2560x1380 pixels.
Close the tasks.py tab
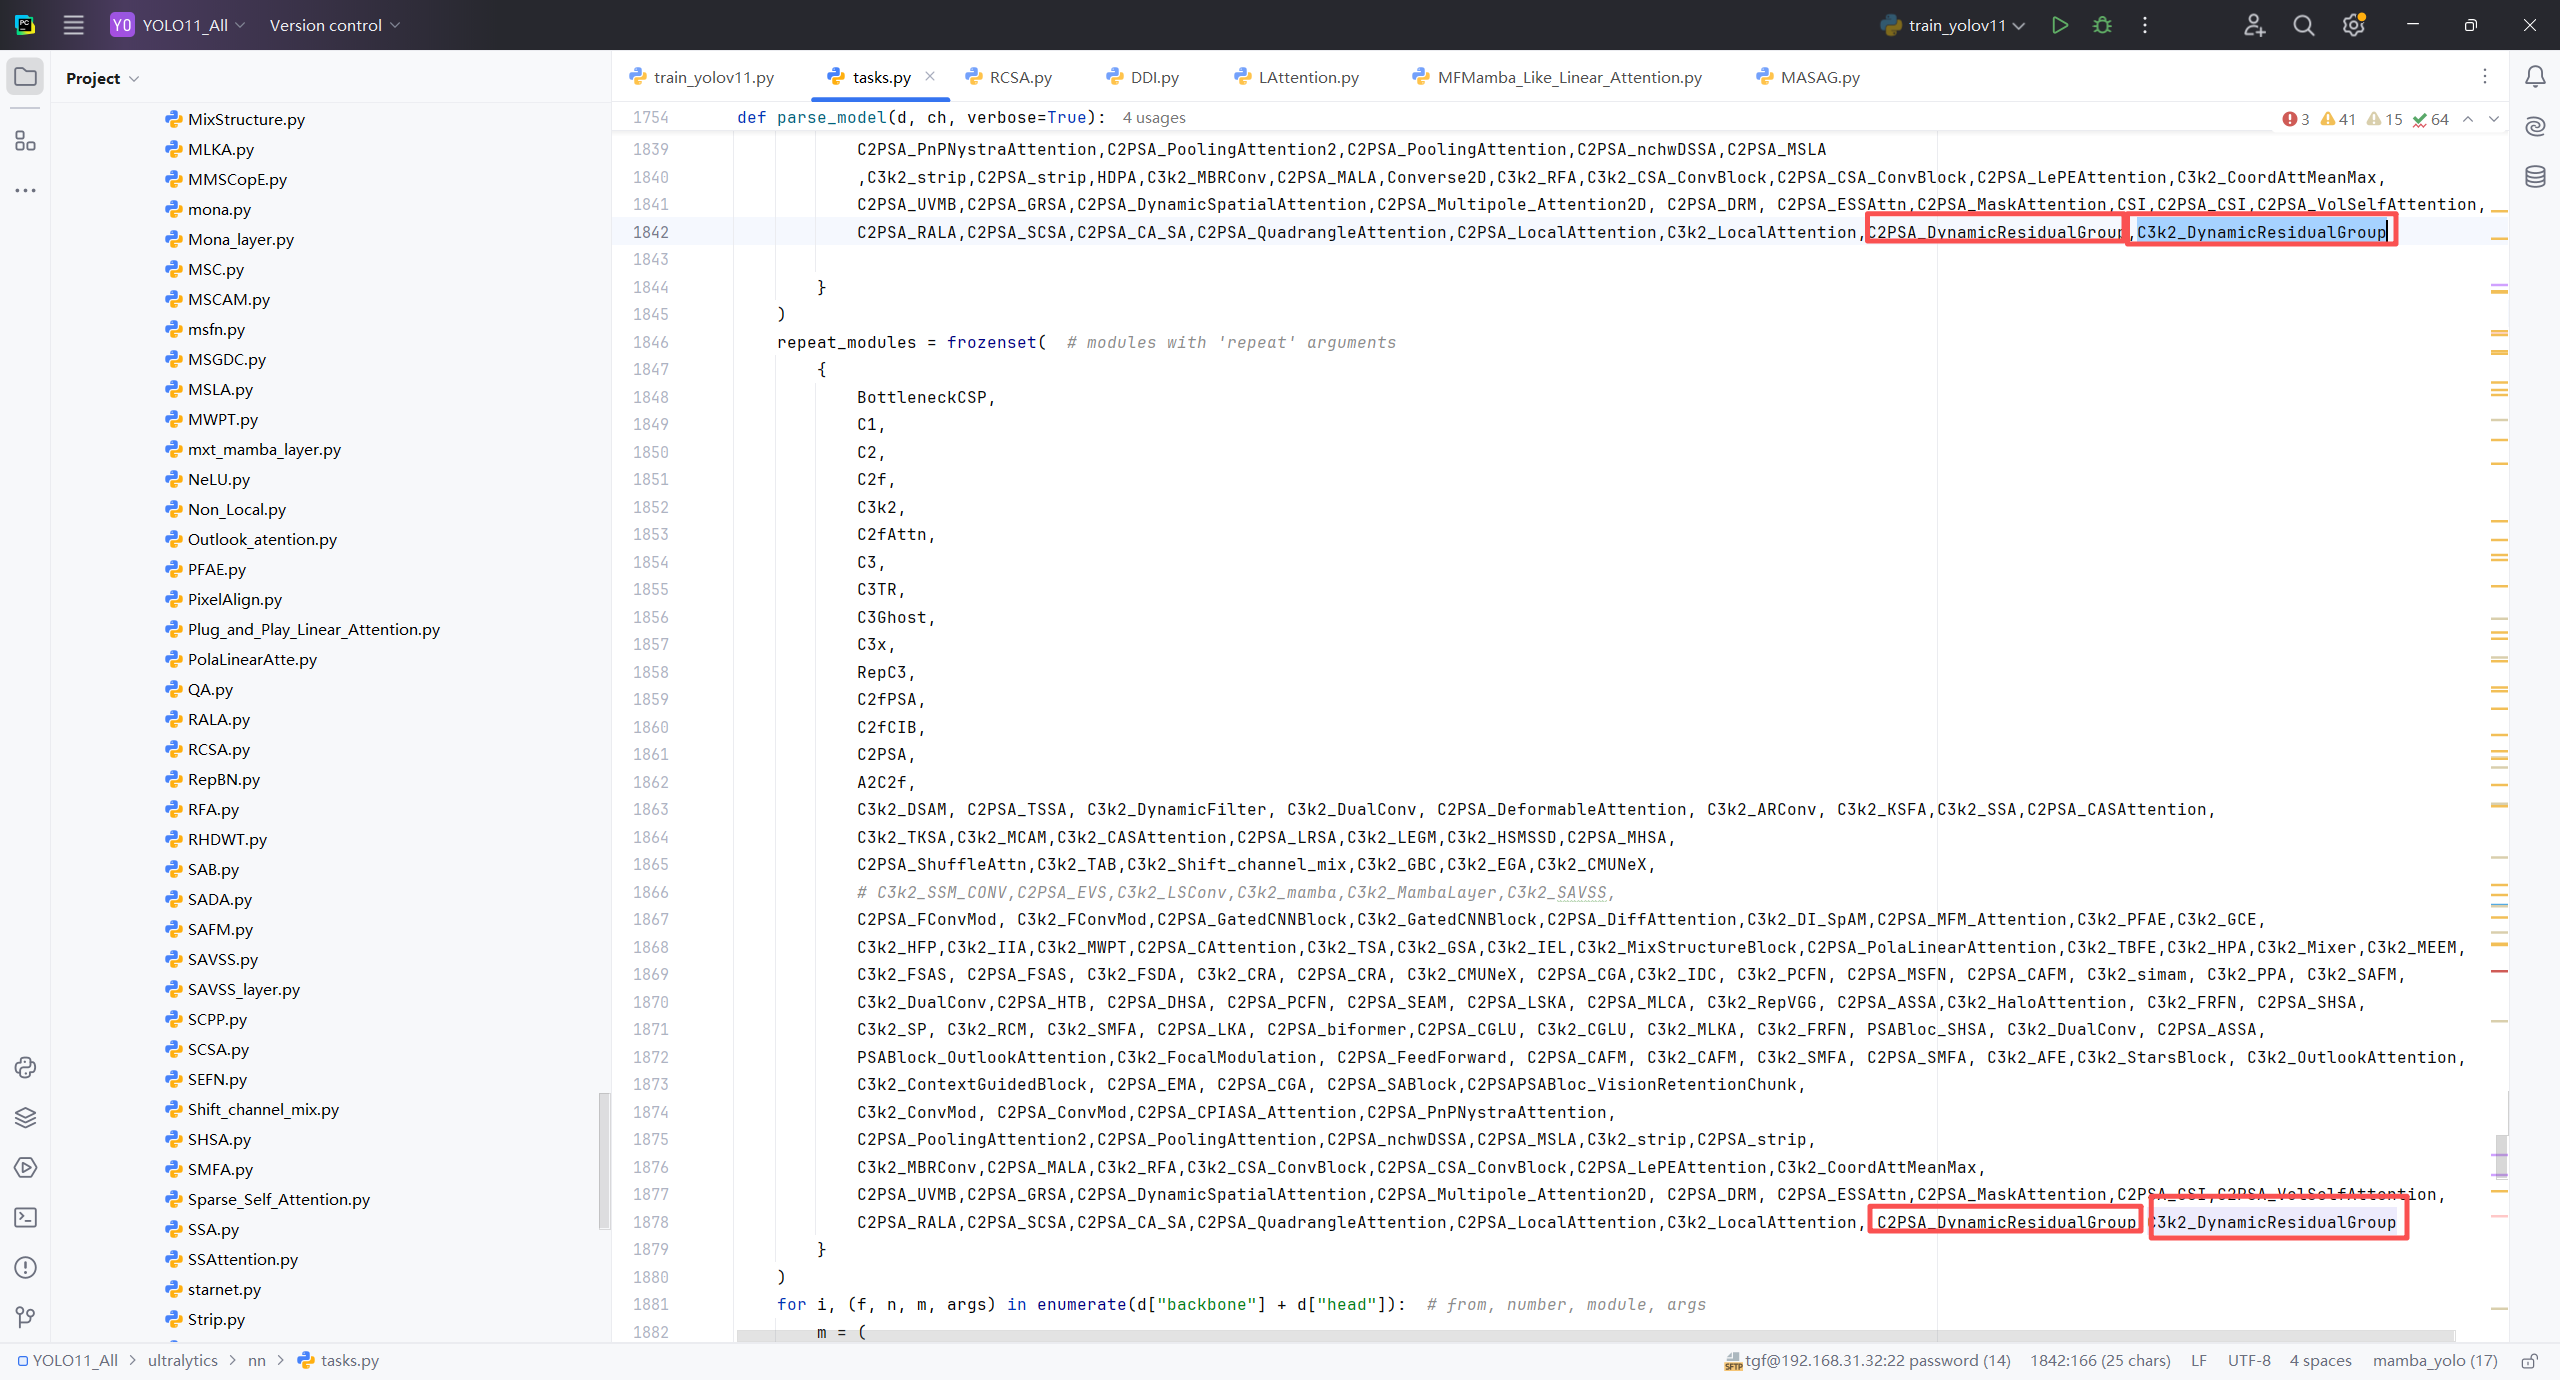coord(930,76)
